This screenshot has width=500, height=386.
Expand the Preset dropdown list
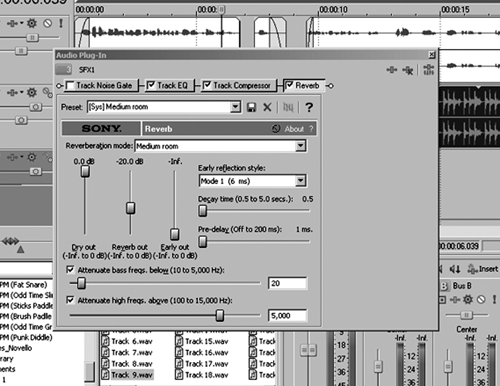(235, 107)
